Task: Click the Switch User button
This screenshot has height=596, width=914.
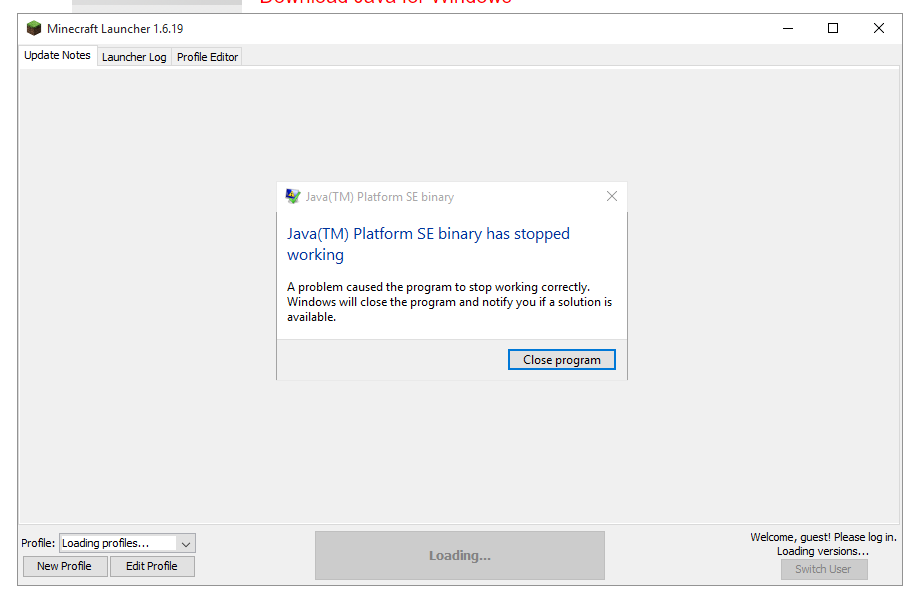Action: tap(824, 569)
